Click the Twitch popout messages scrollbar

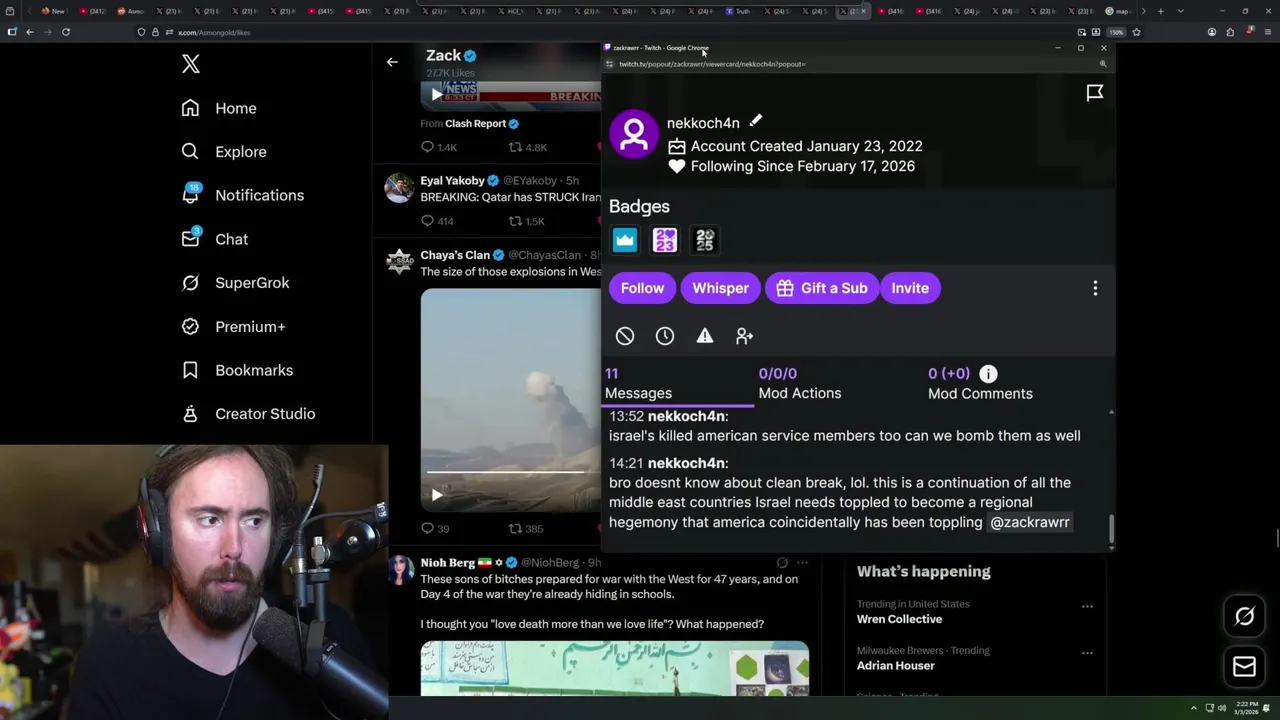pos(1111,530)
